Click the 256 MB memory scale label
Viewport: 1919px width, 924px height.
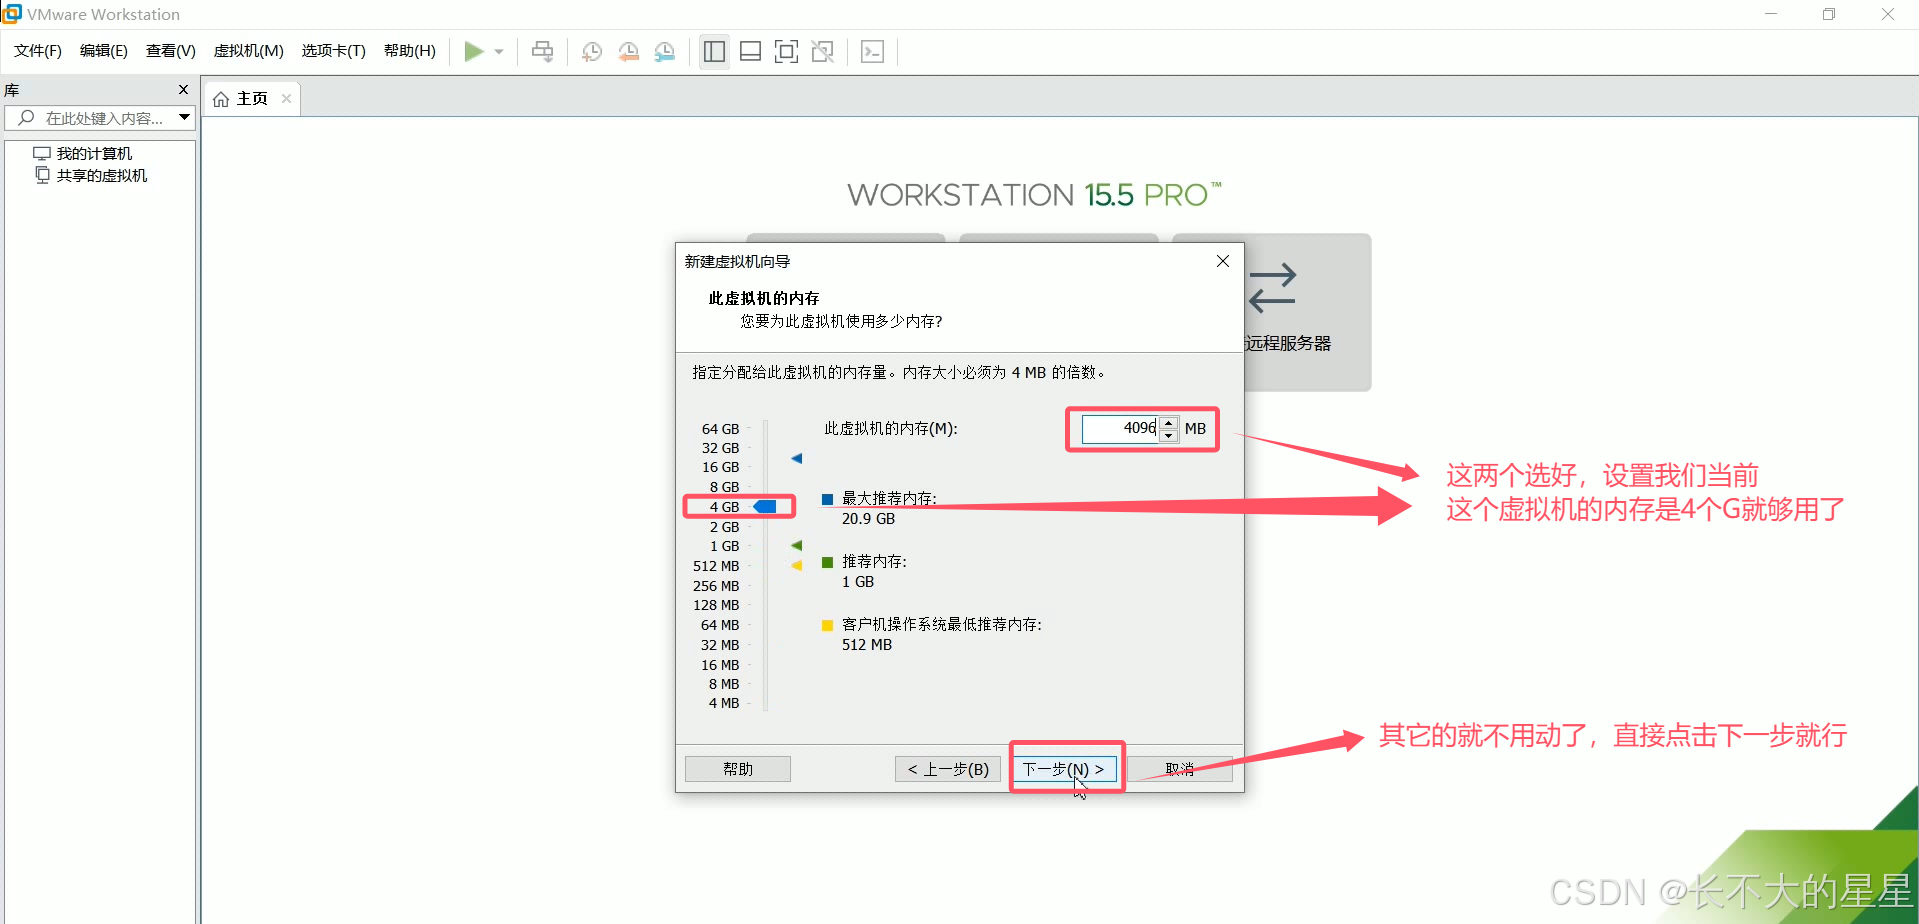coord(716,586)
